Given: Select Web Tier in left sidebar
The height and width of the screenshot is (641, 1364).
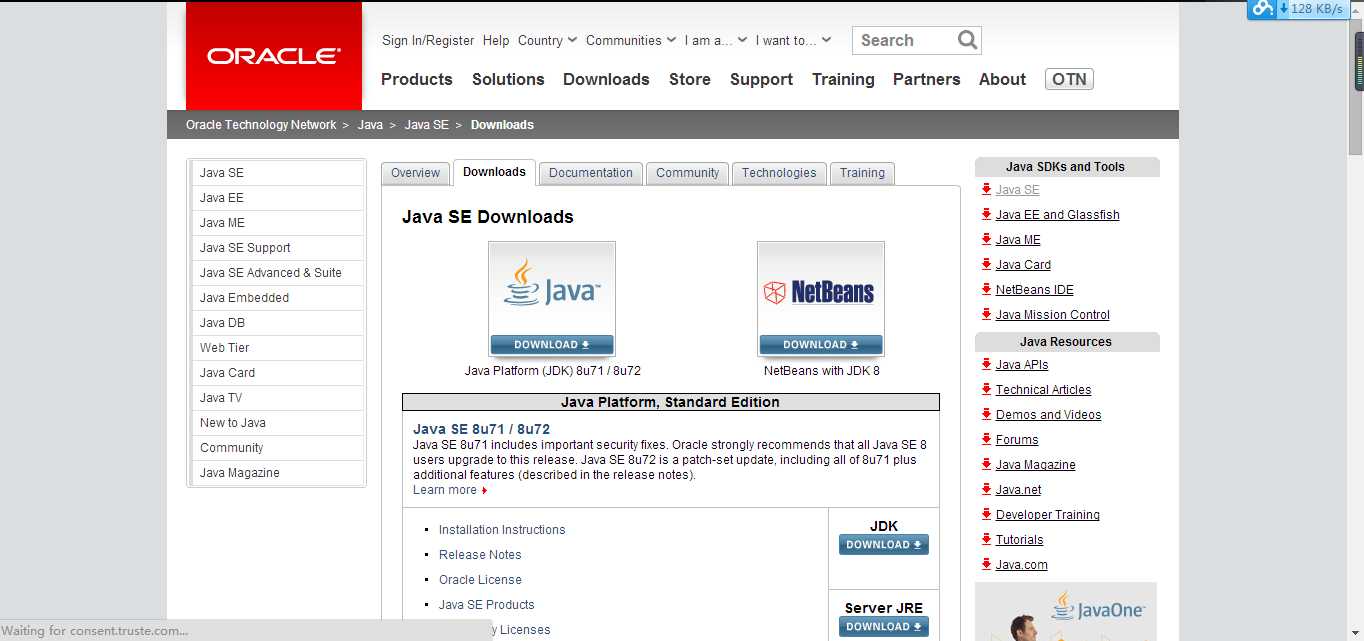Looking at the screenshot, I should (277, 348).
